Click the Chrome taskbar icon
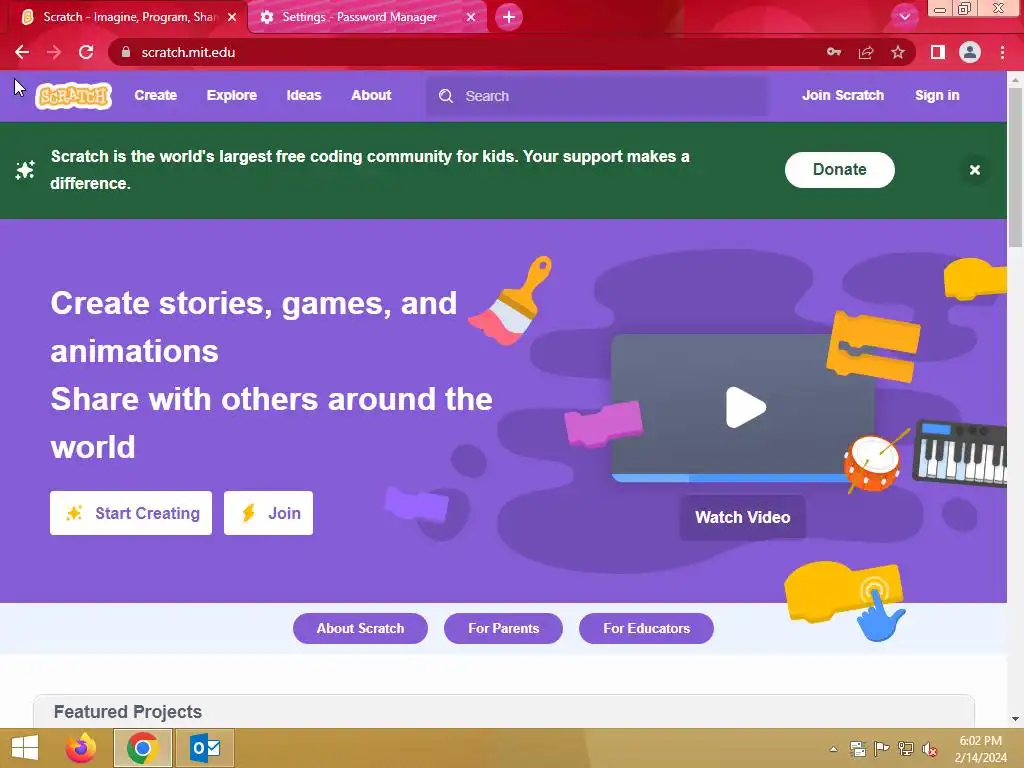 [x=142, y=748]
